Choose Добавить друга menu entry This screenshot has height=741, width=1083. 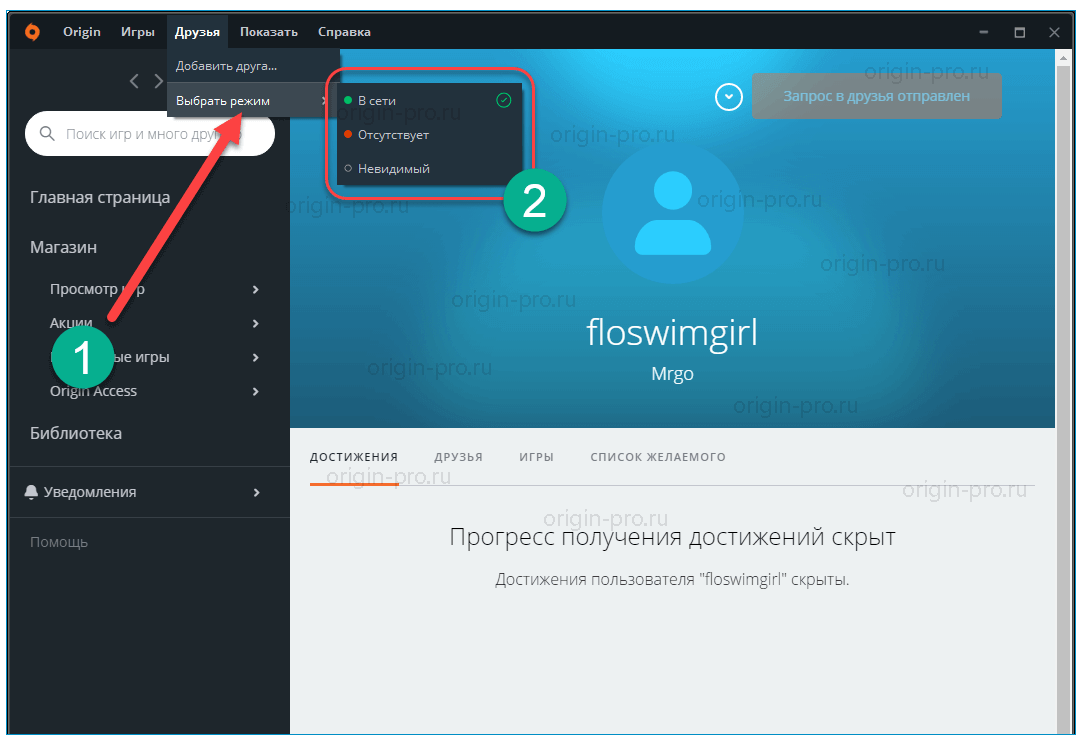253,66
